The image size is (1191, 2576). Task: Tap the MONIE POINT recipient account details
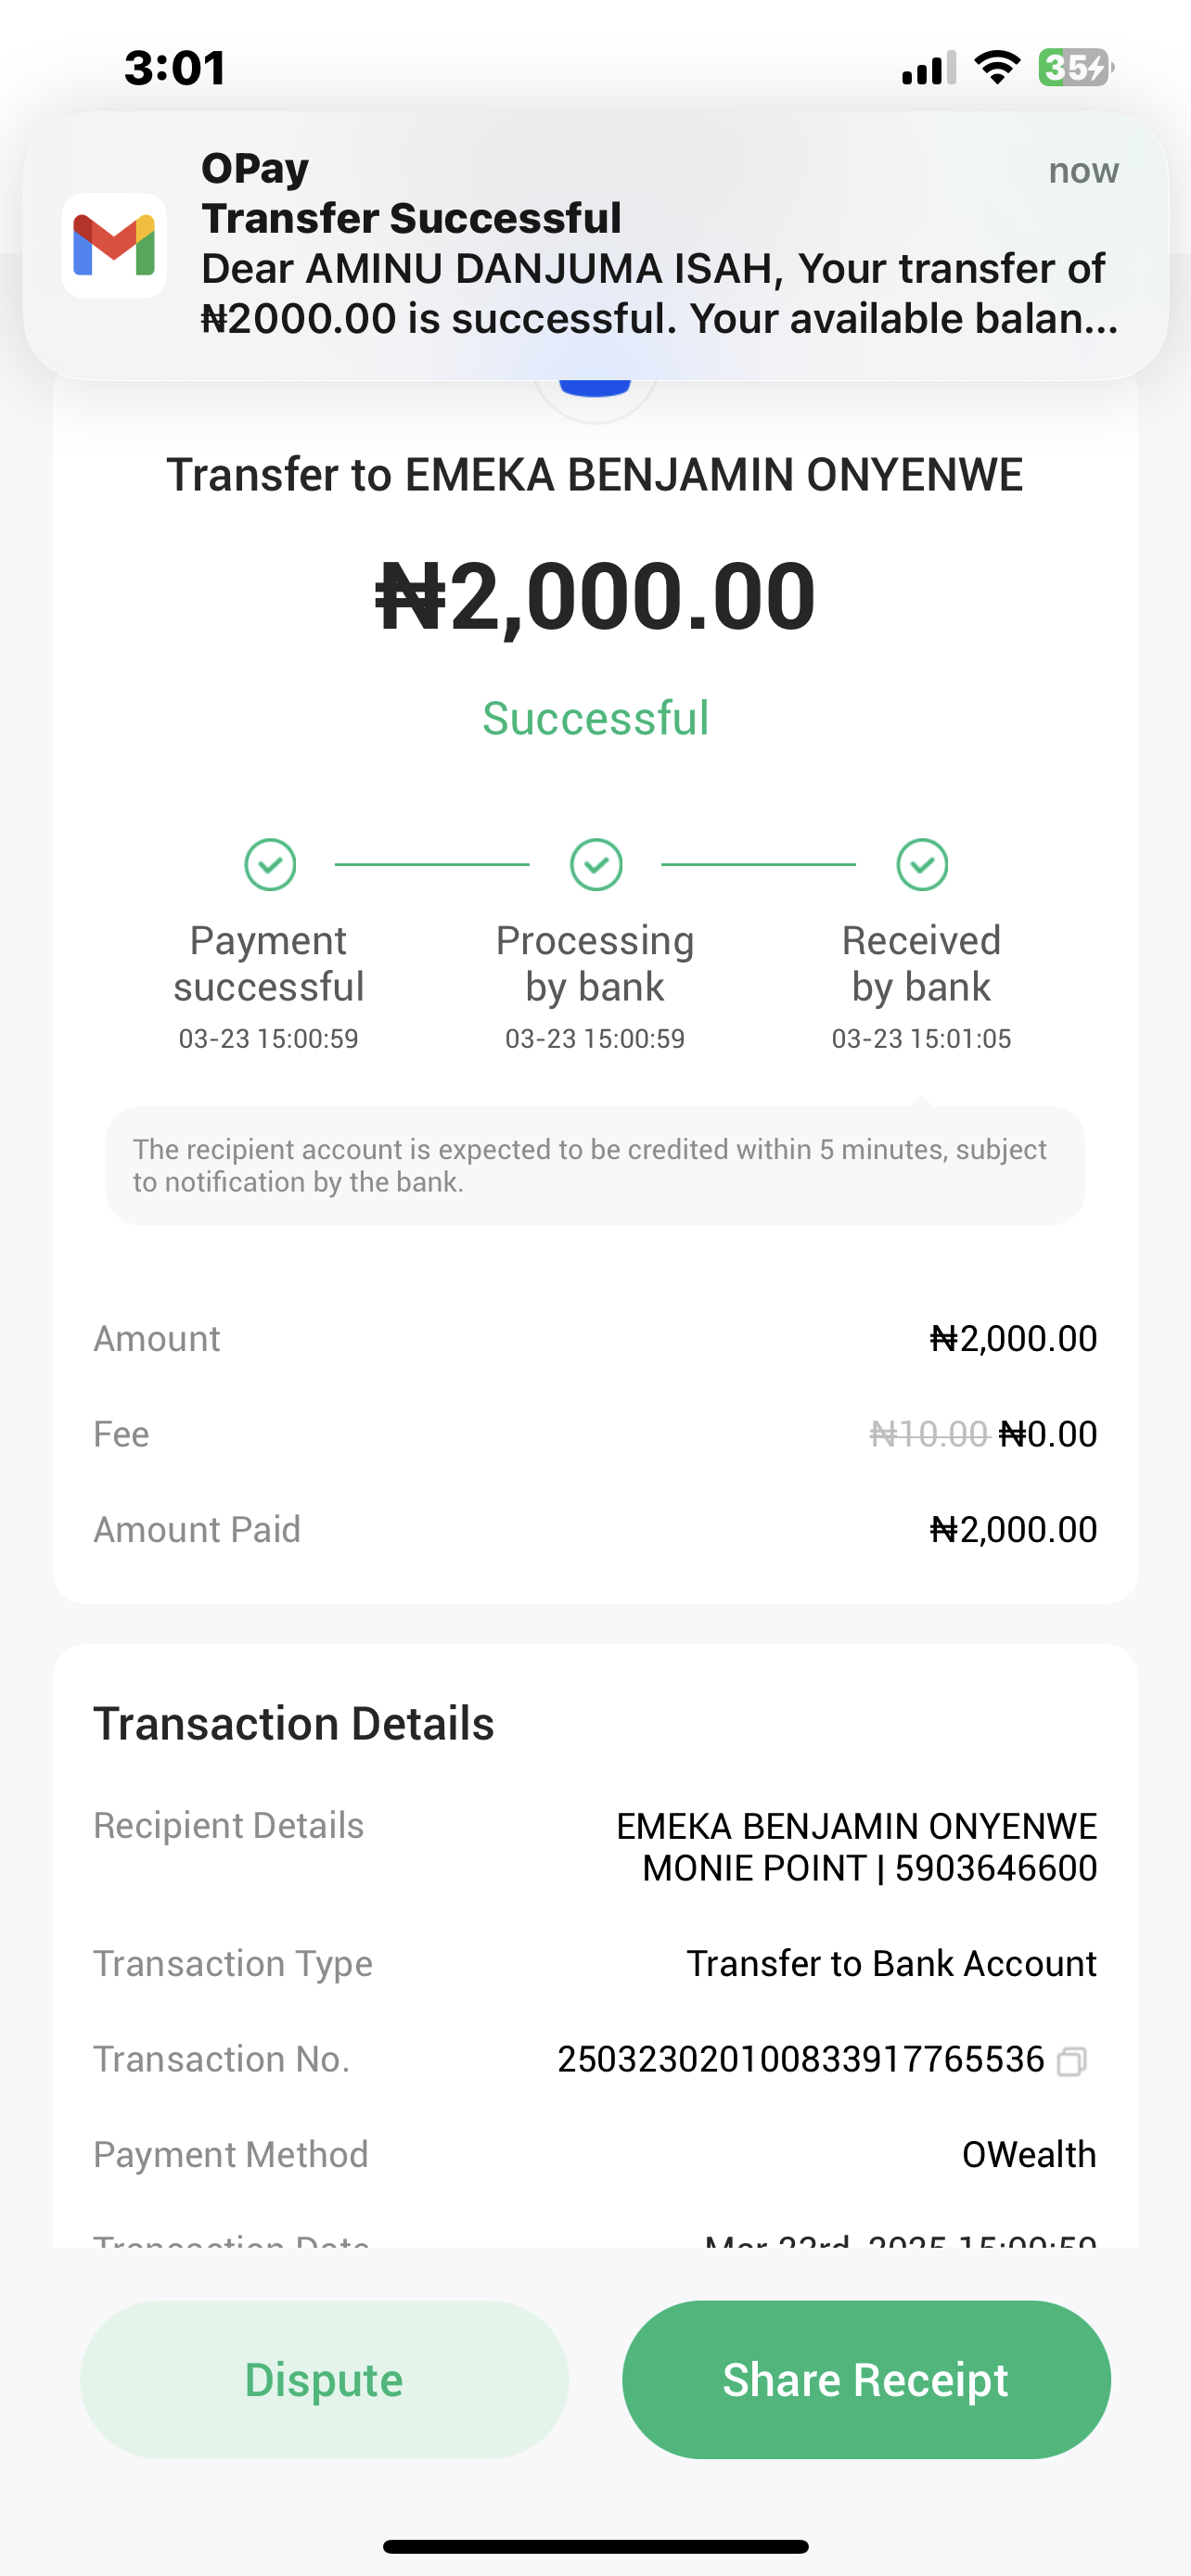point(869,1868)
